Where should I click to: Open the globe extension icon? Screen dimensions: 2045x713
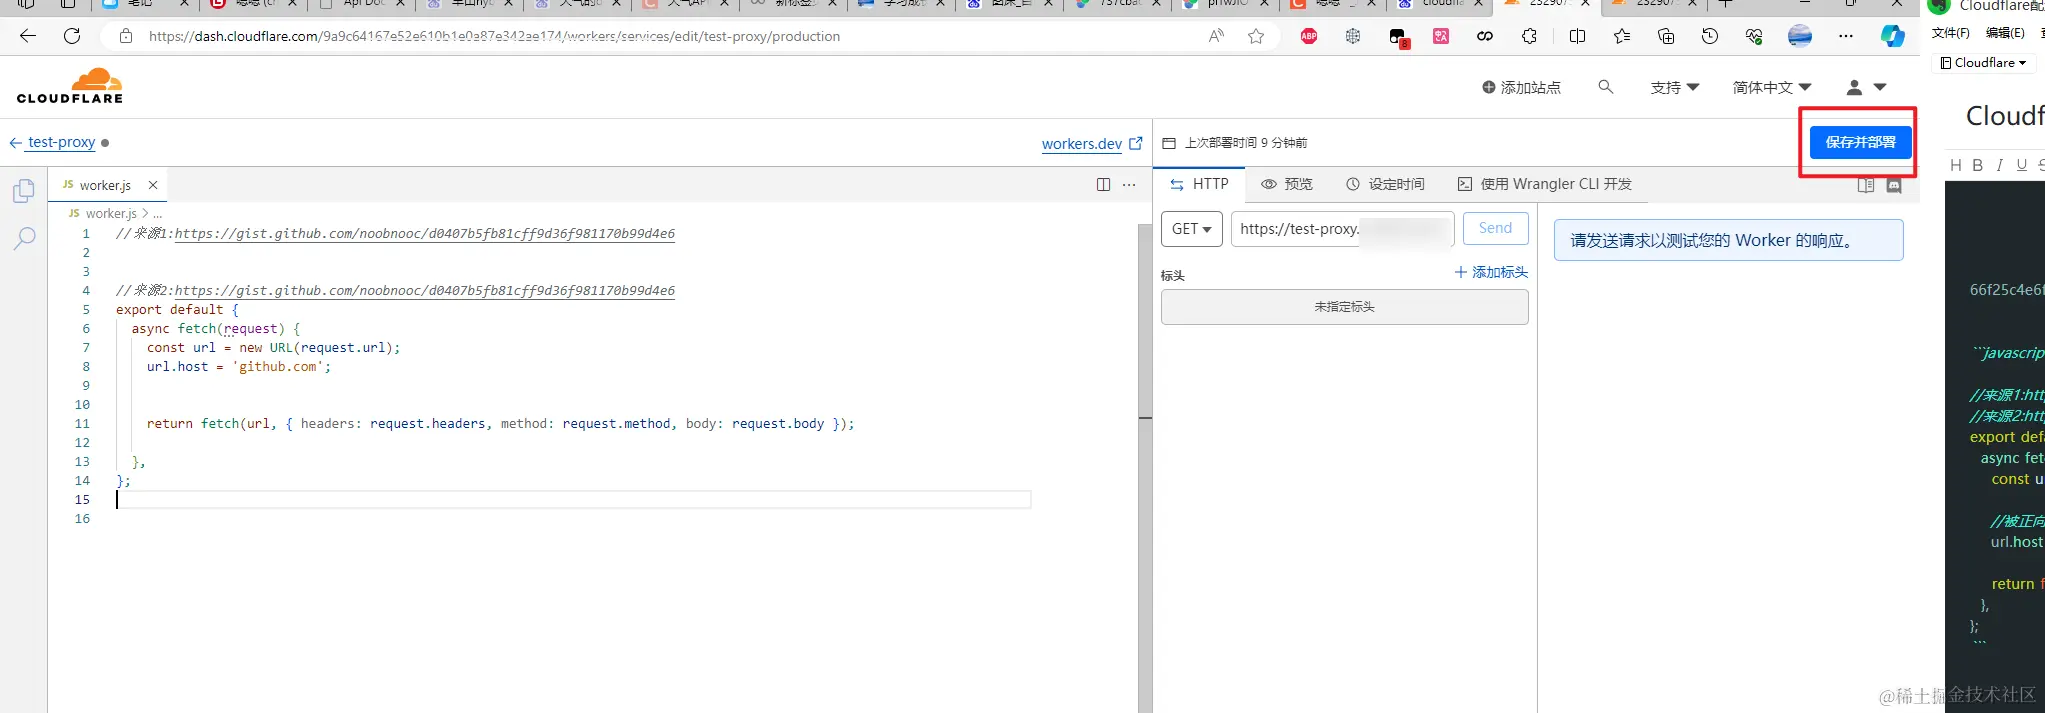[1353, 36]
